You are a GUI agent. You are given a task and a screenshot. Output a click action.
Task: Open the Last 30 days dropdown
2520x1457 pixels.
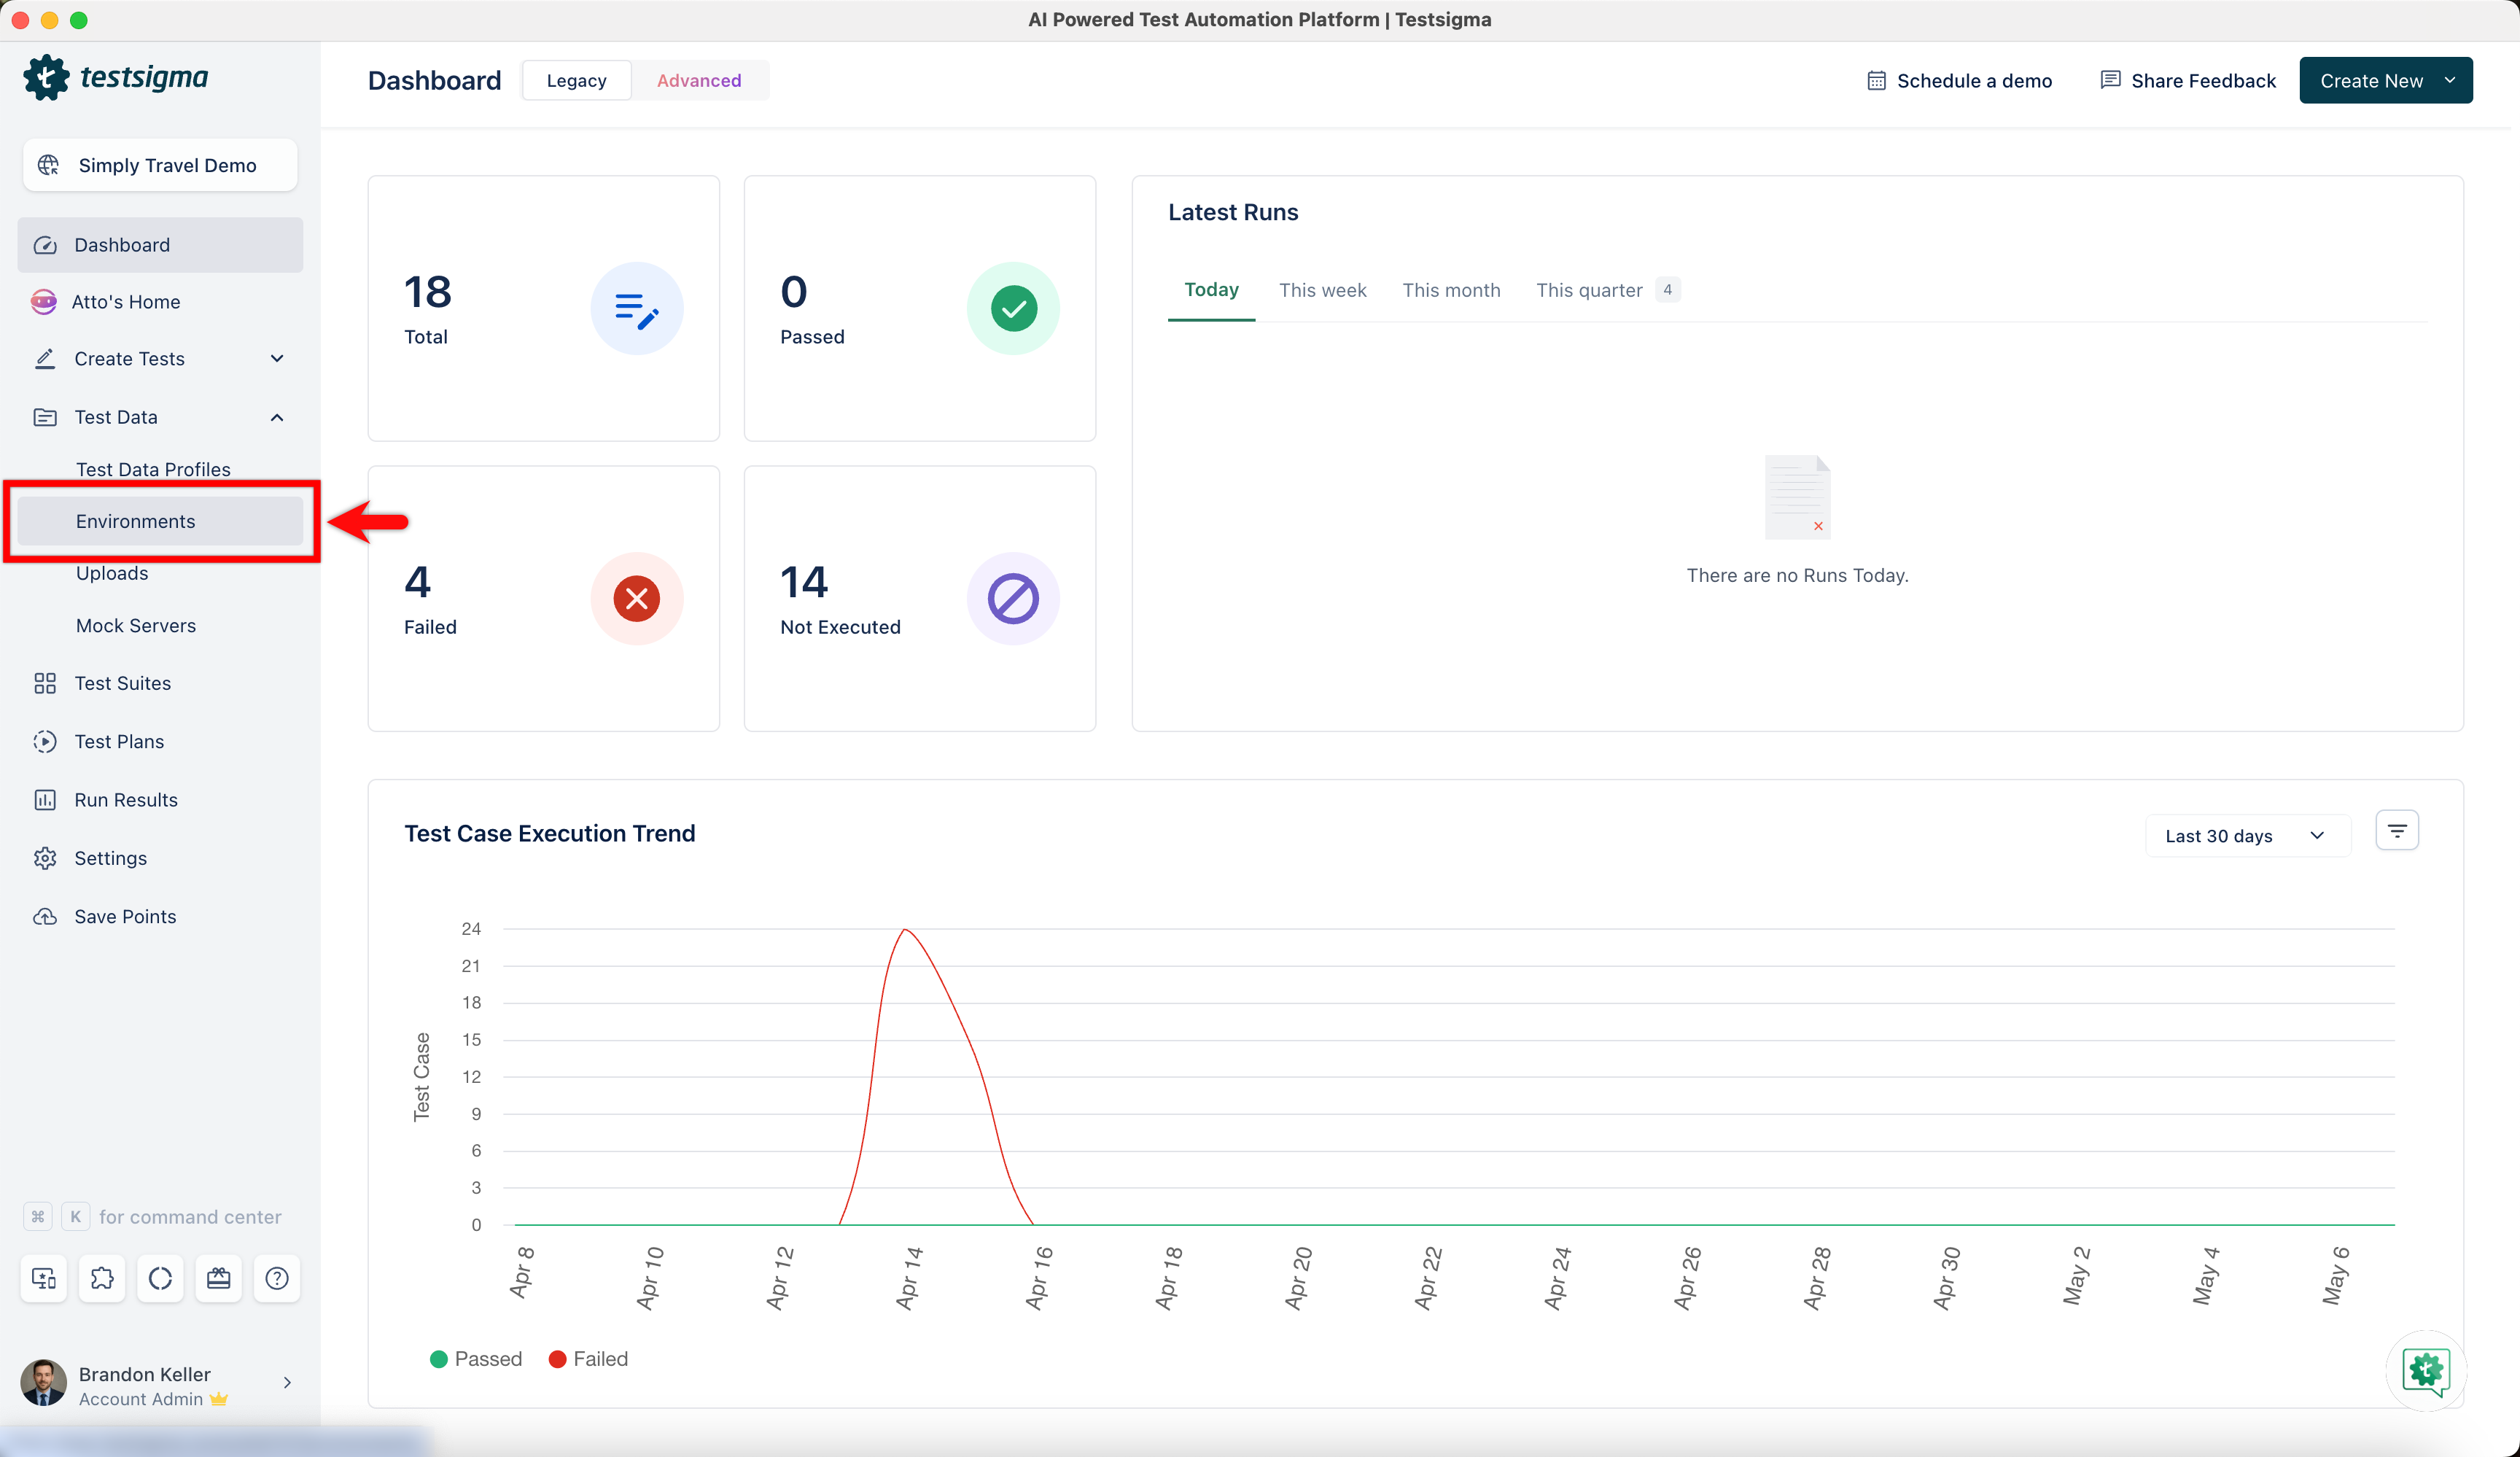[2247, 836]
